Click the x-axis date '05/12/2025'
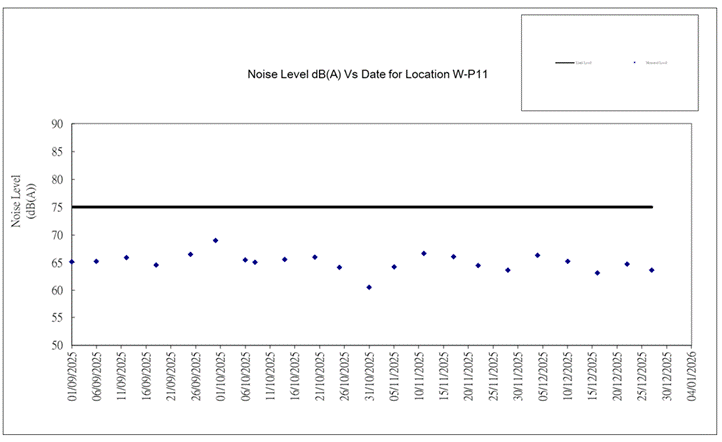 click(x=543, y=376)
